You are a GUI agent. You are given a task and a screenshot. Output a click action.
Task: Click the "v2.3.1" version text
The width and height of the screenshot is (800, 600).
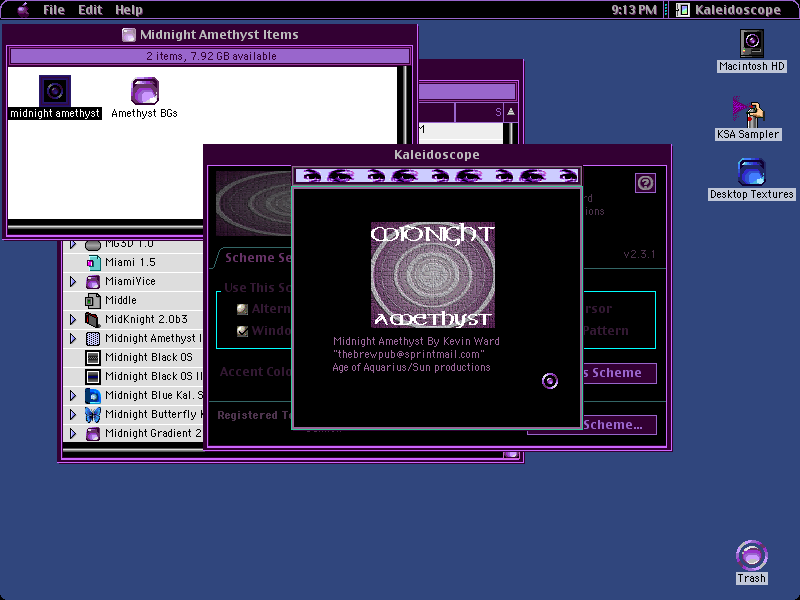pyautogui.click(x=639, y=254)
